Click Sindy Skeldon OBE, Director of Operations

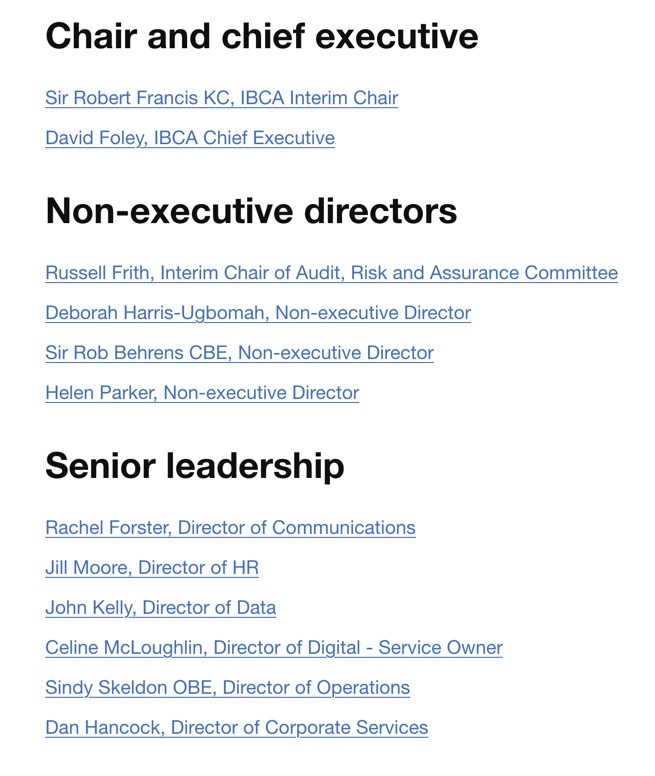coord(227,688)
